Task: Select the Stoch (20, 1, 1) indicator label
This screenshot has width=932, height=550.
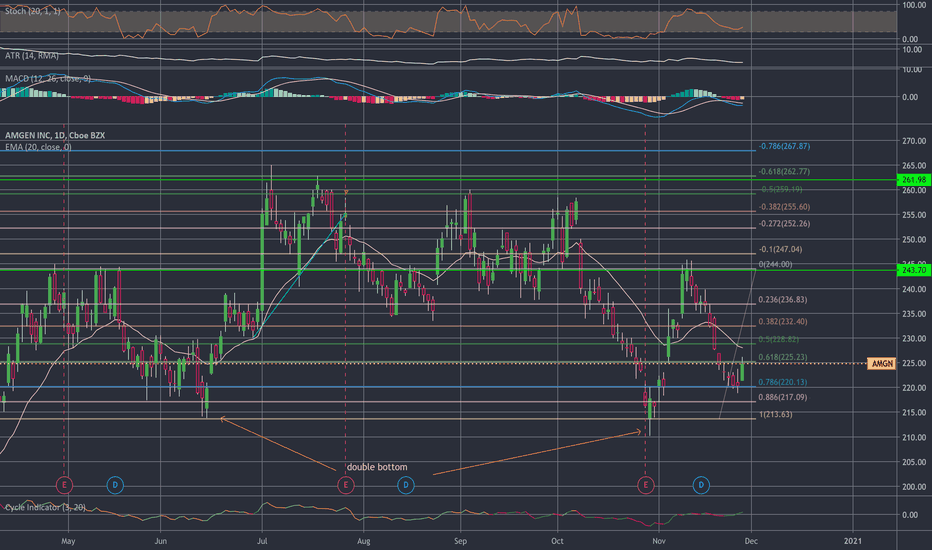Action: click(33, 11)
